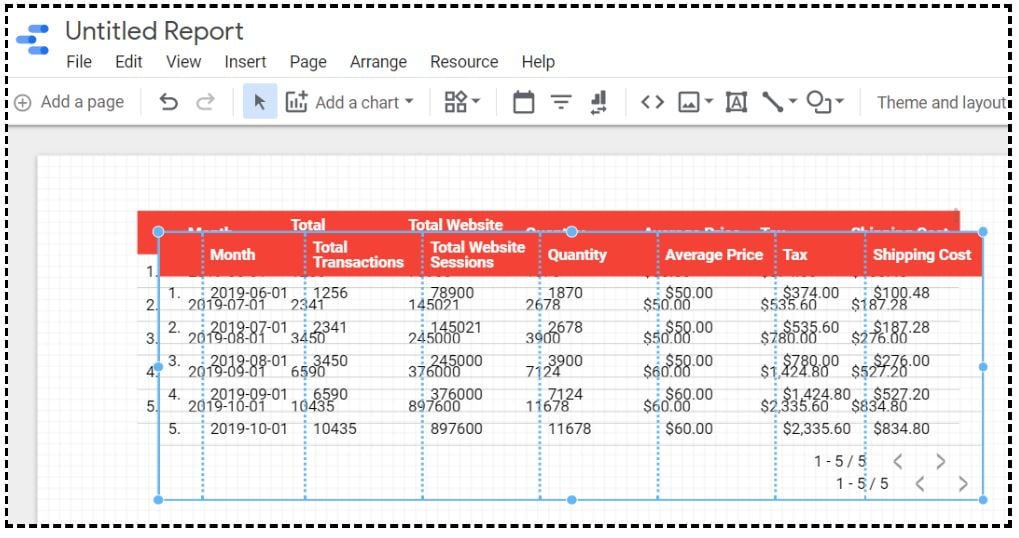
Task: Insert a filter control
Action: pyautogui.click(x=561, y=102)
